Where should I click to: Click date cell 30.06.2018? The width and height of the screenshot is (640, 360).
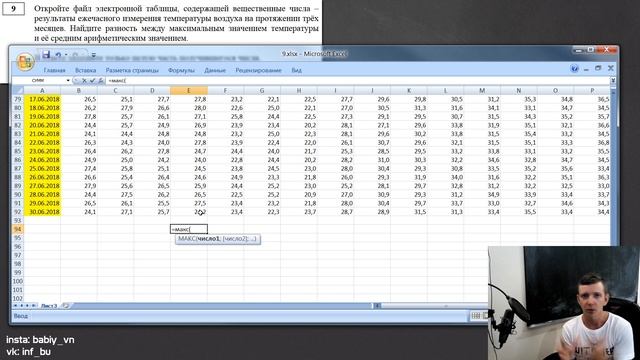[42, 212]
